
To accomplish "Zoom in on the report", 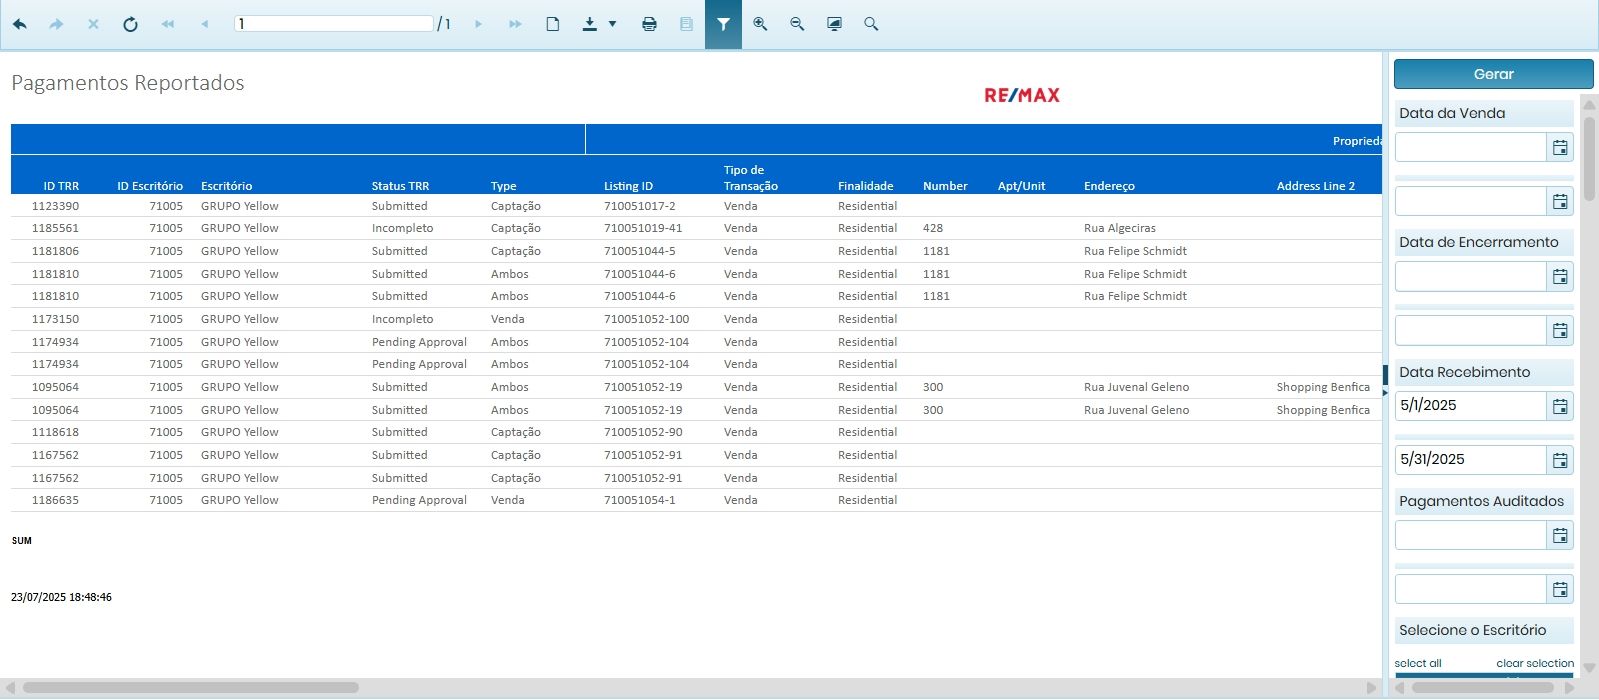I will pyautogui.click(x=760, y=24).
